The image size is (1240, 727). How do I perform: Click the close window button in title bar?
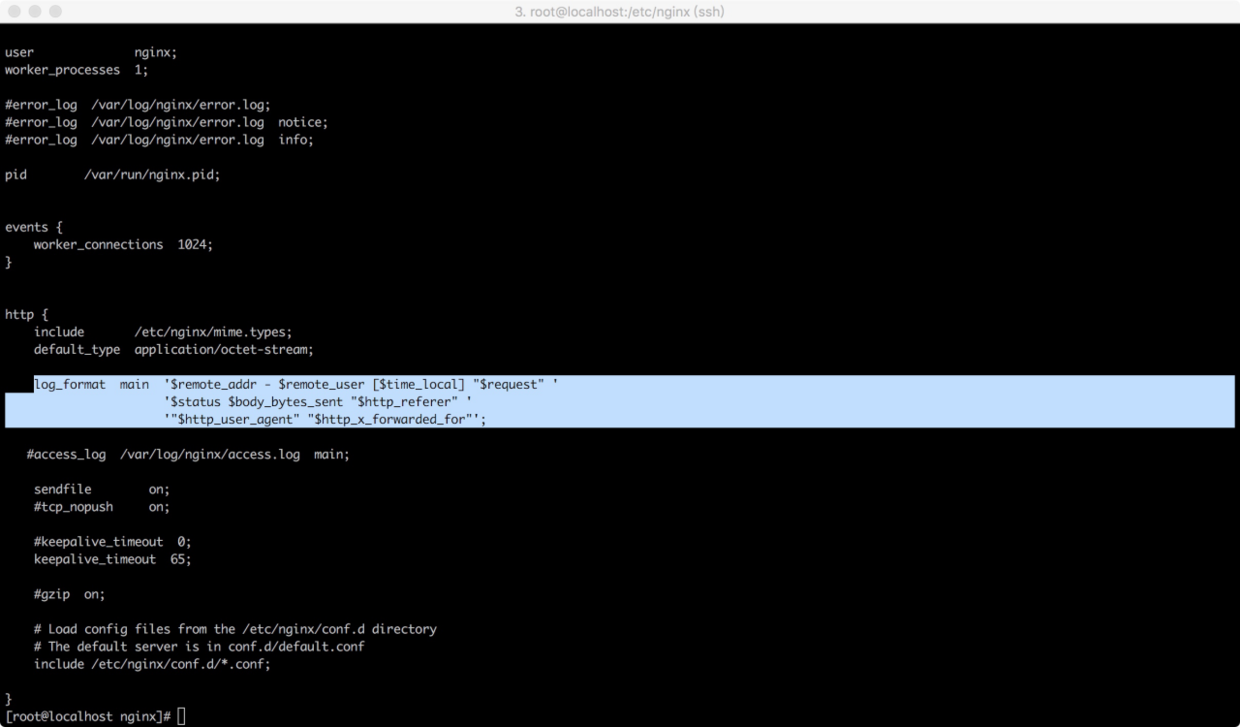click(13, 11)
